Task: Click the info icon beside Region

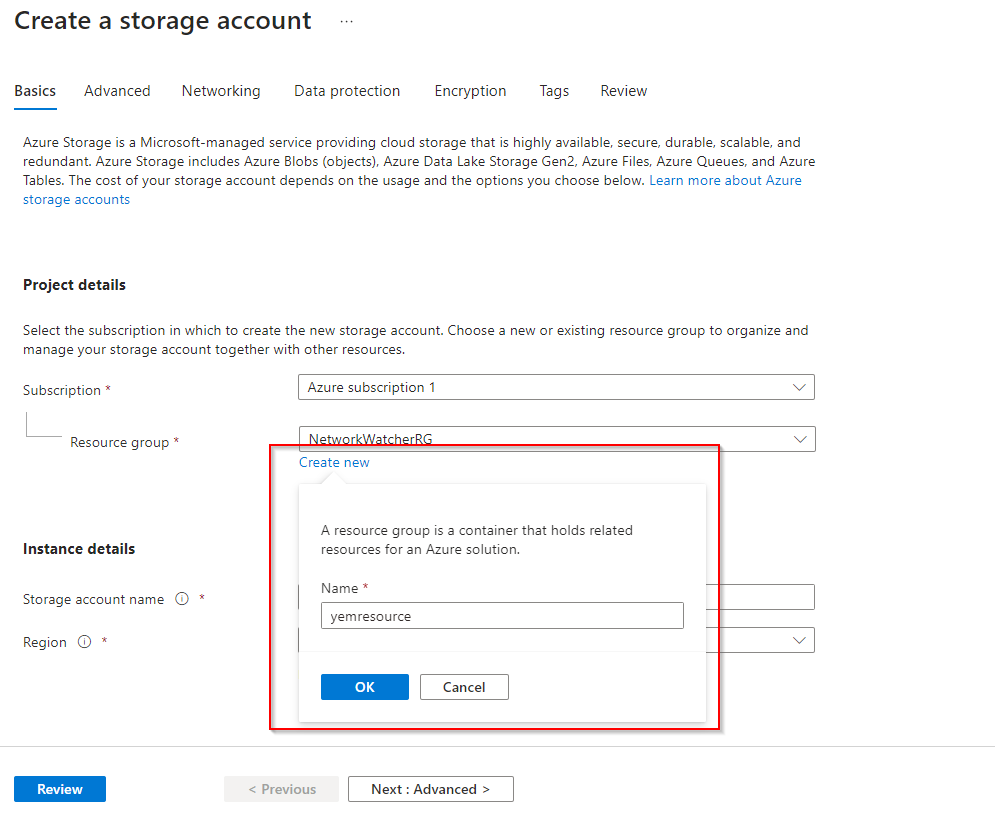Action: [85, 642]
